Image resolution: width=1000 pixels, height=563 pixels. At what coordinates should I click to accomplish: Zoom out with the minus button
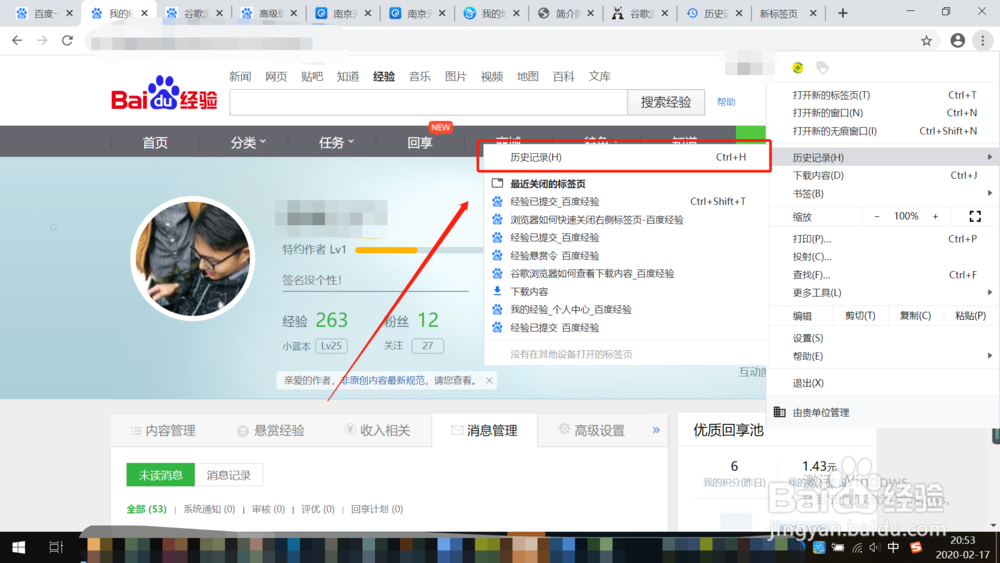[876, 216]
